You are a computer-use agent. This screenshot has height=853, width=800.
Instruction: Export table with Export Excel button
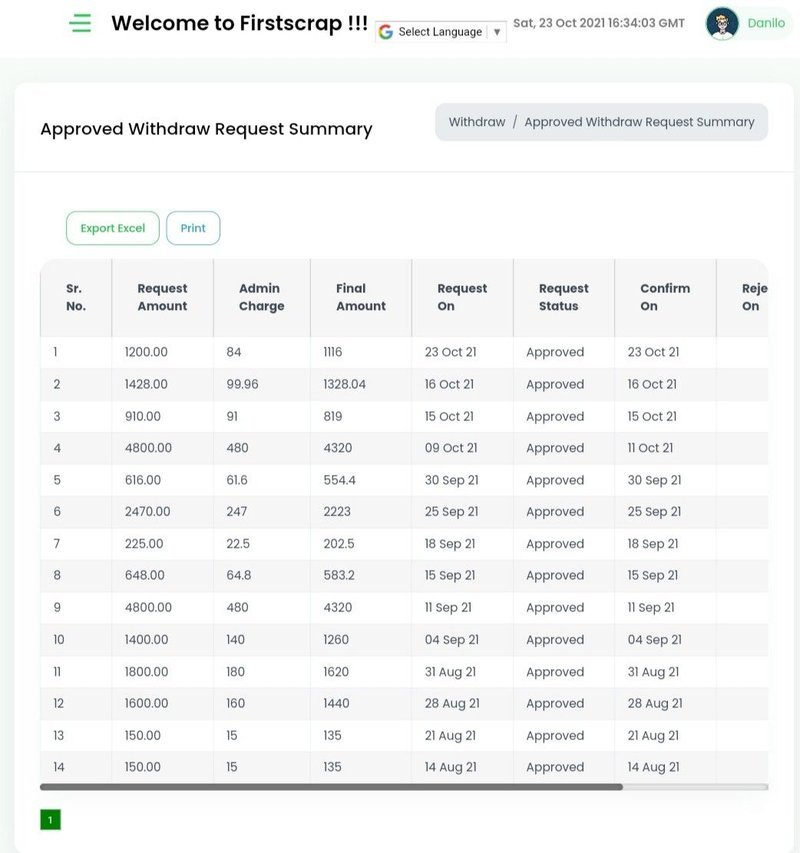pos(113,228)
